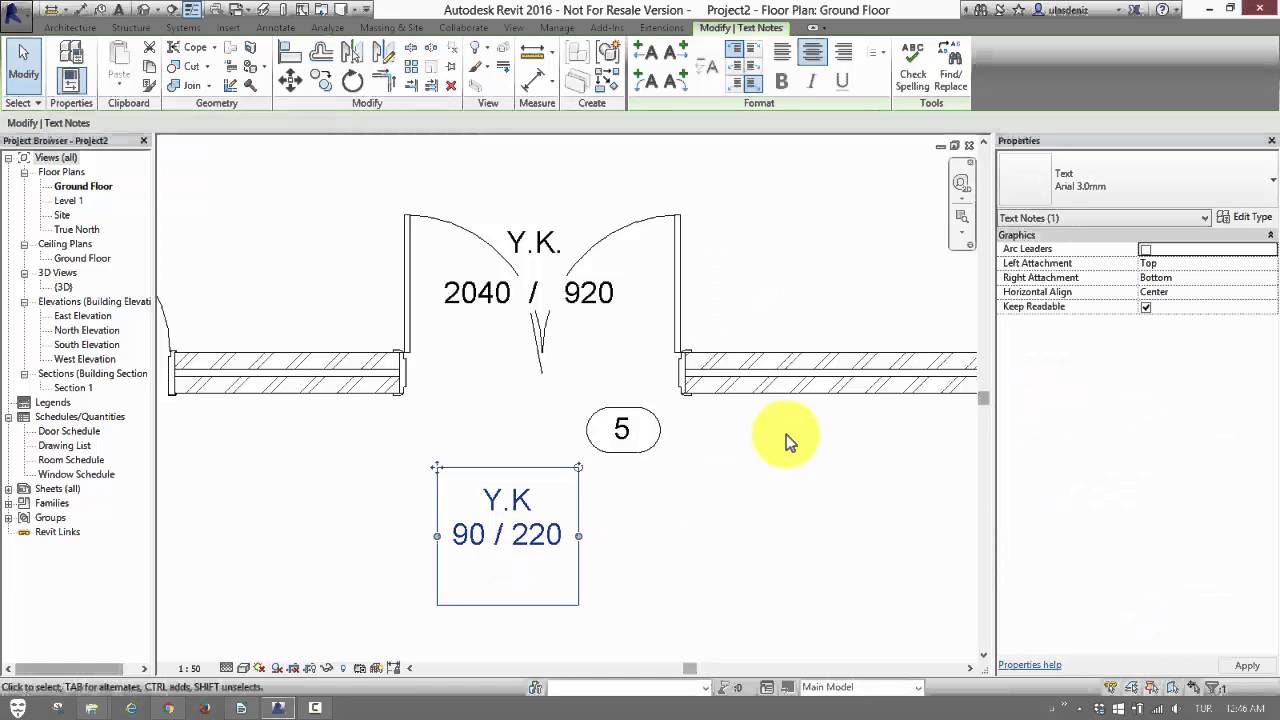Check the Arc Leaders checkbox
Image resolution: width=1280 pixels, height=720 pixels.
click(x=1146, y=249)
